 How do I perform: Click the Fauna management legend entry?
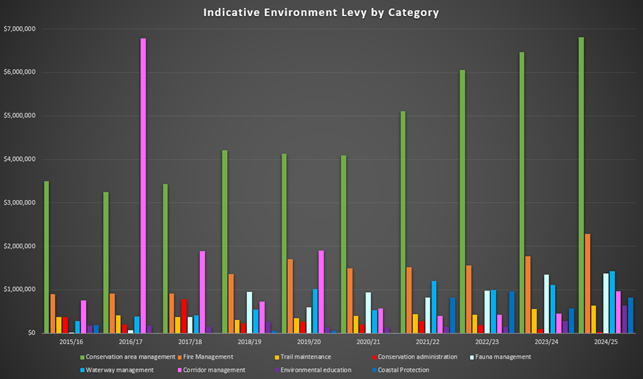(500, 357)
